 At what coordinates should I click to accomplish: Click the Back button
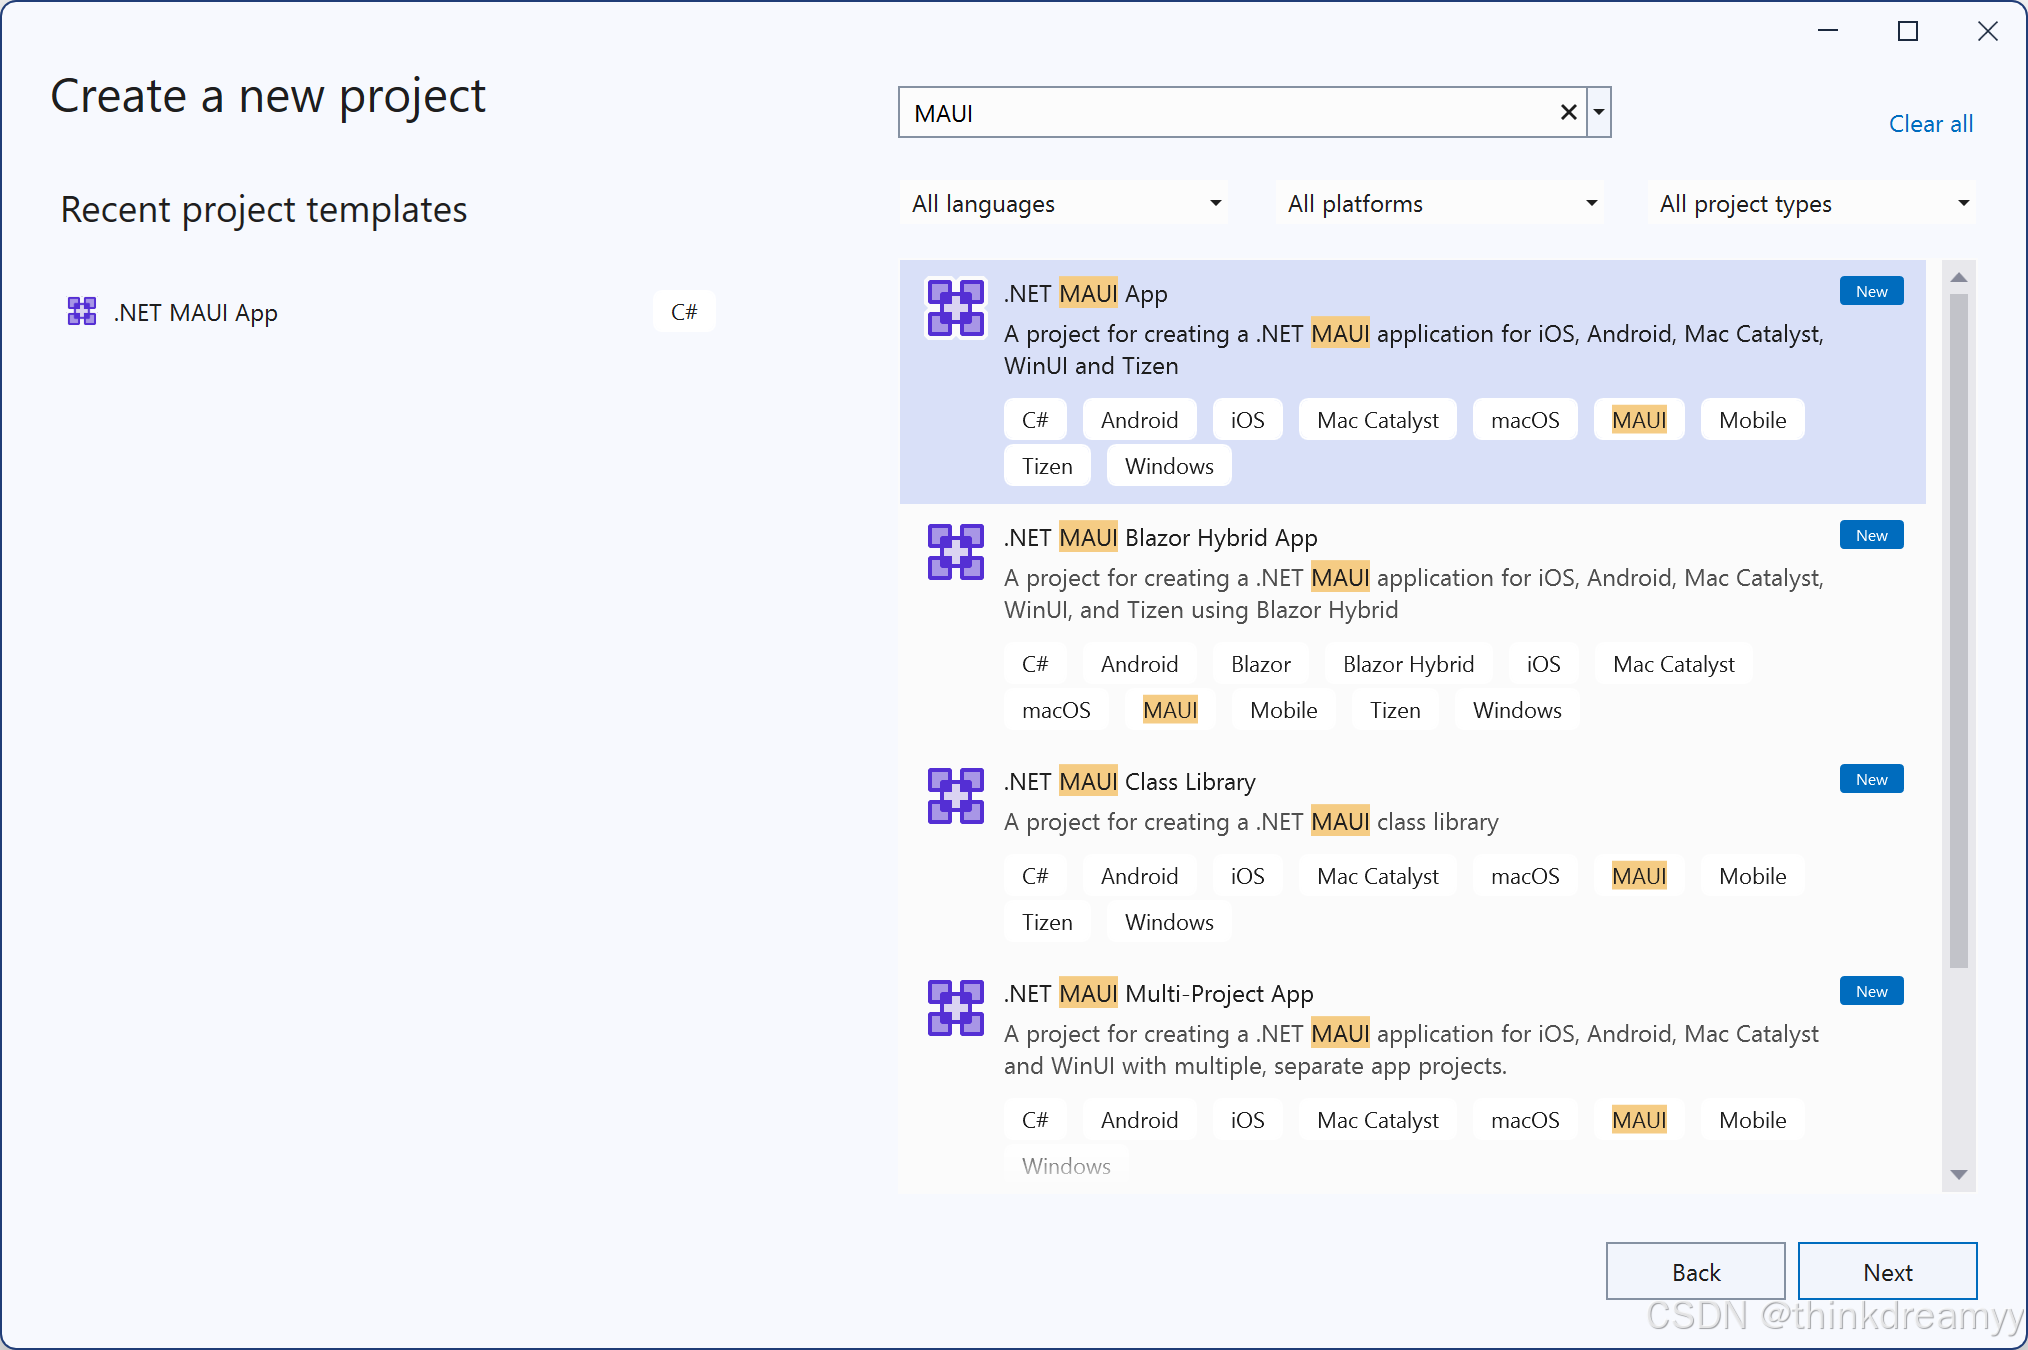(1696, 1272)
